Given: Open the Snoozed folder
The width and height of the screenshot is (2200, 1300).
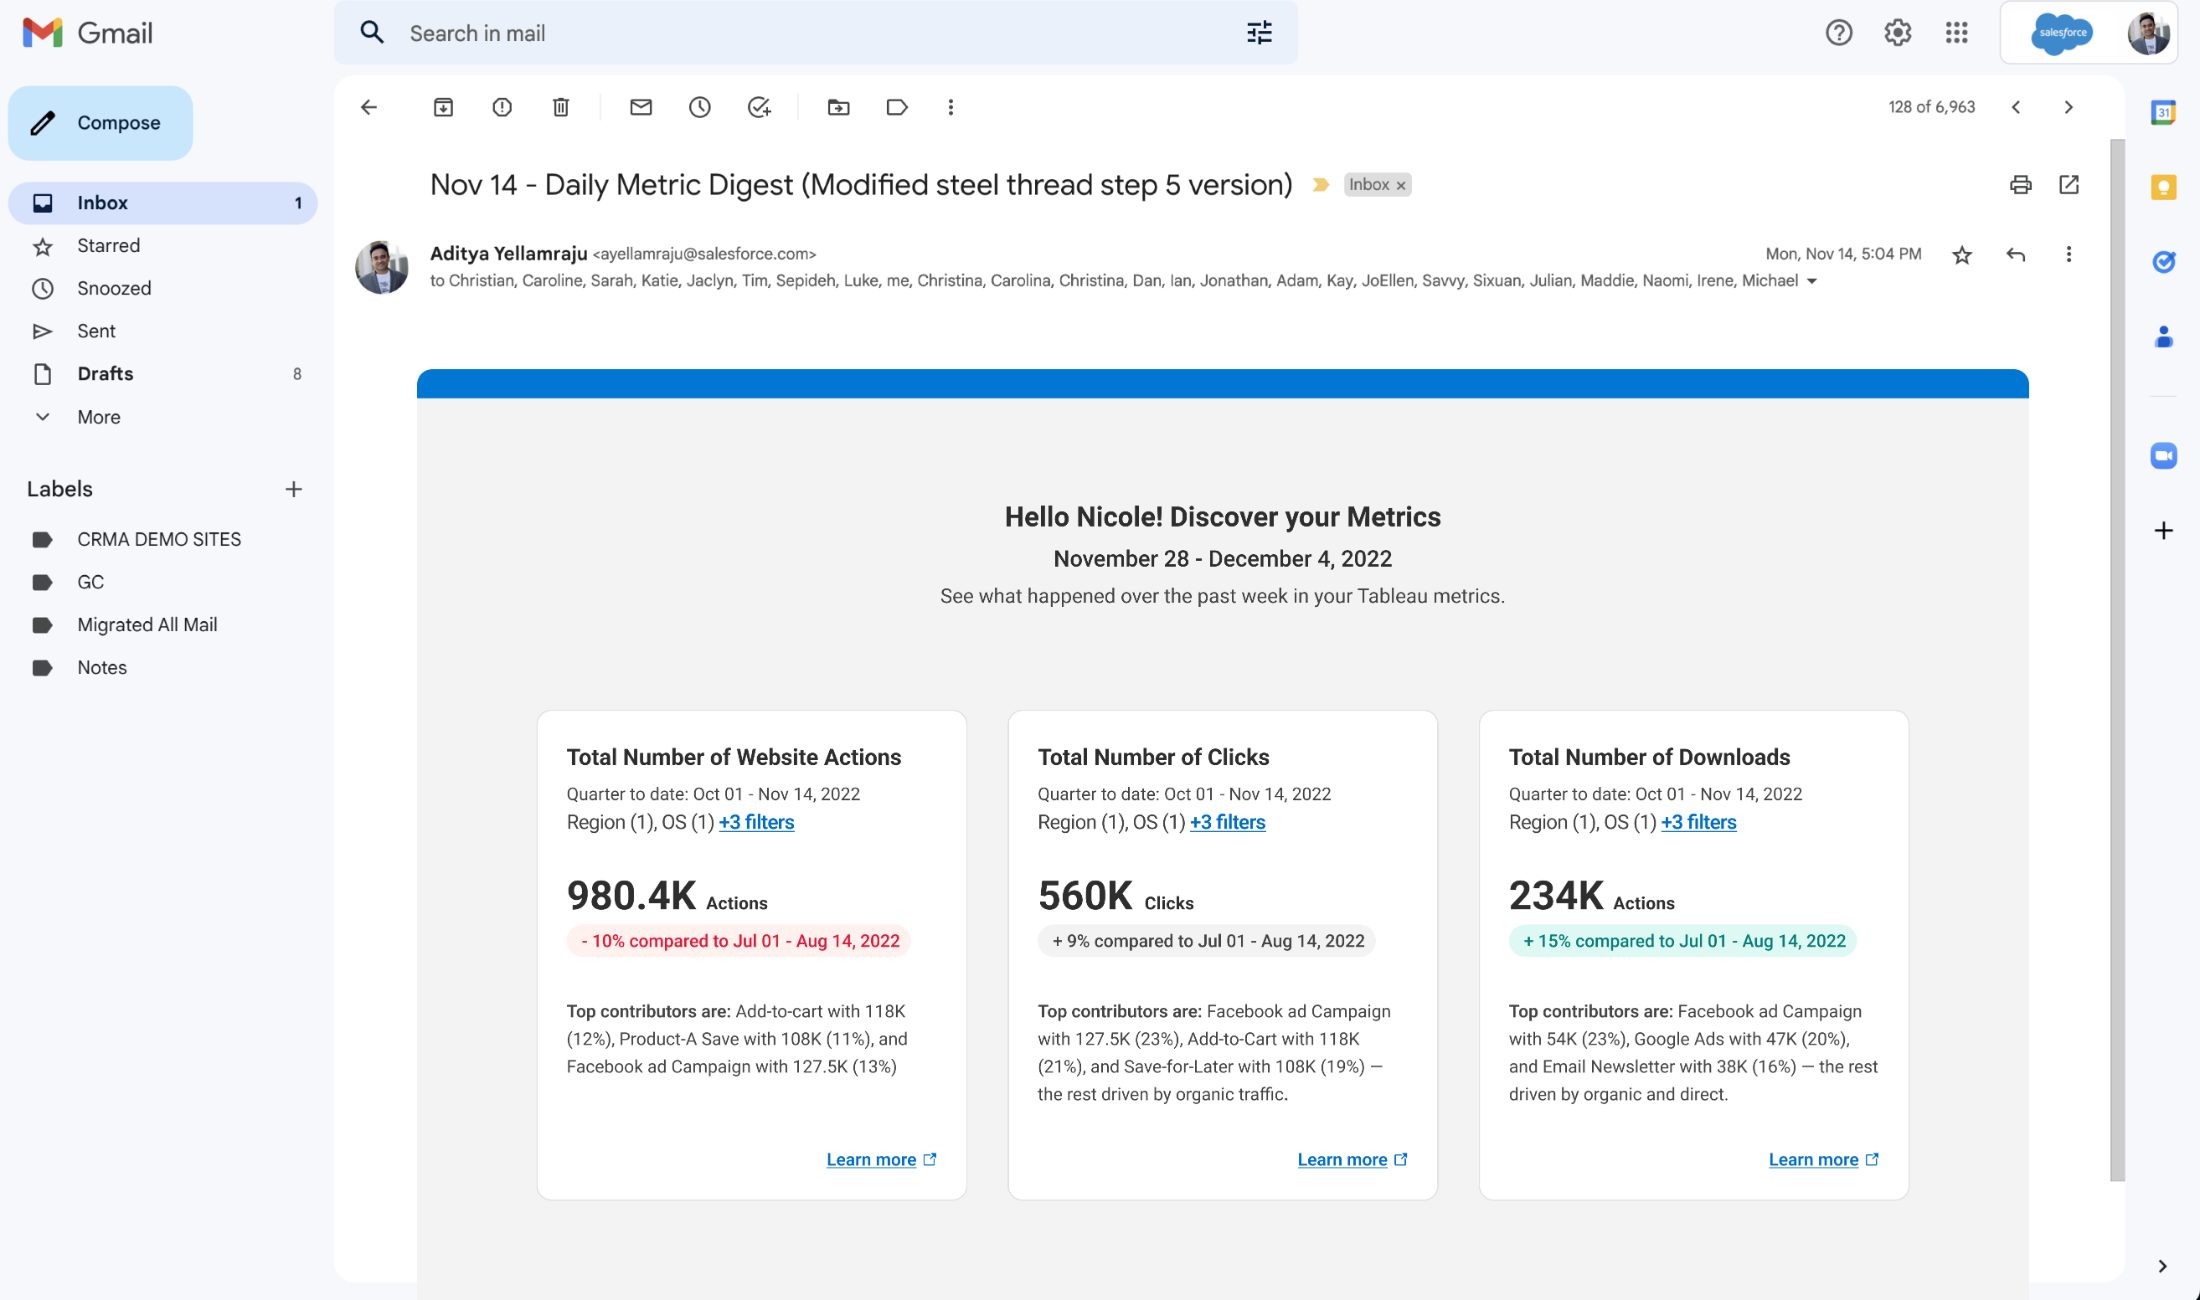Looking at the screenshot, I should (163, 289).
